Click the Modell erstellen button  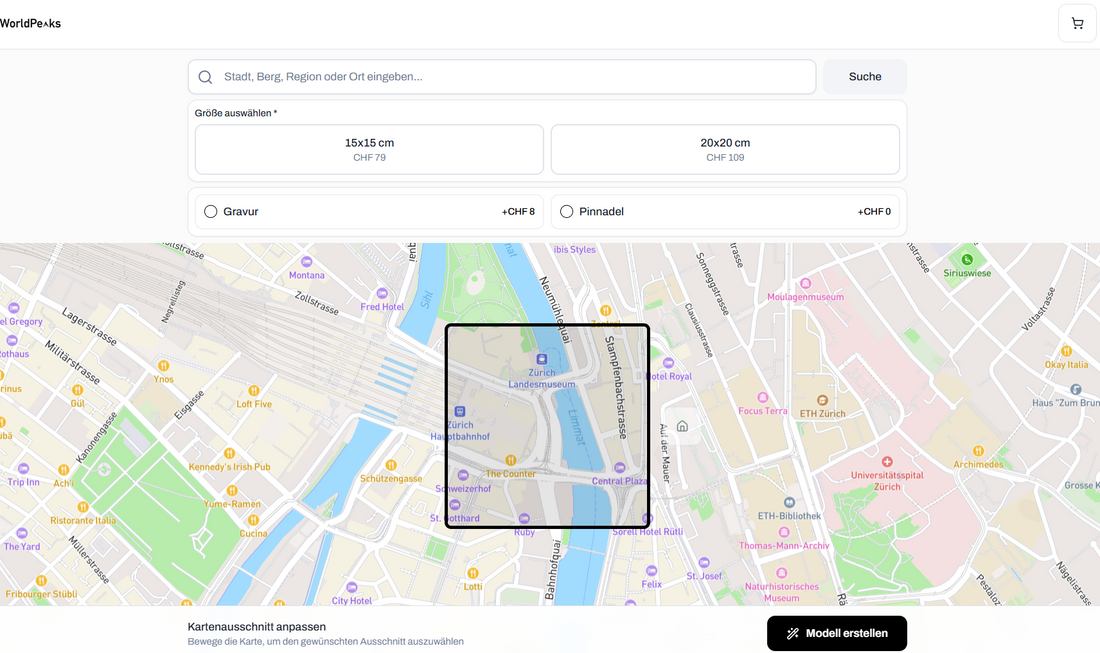pos(836,633)
